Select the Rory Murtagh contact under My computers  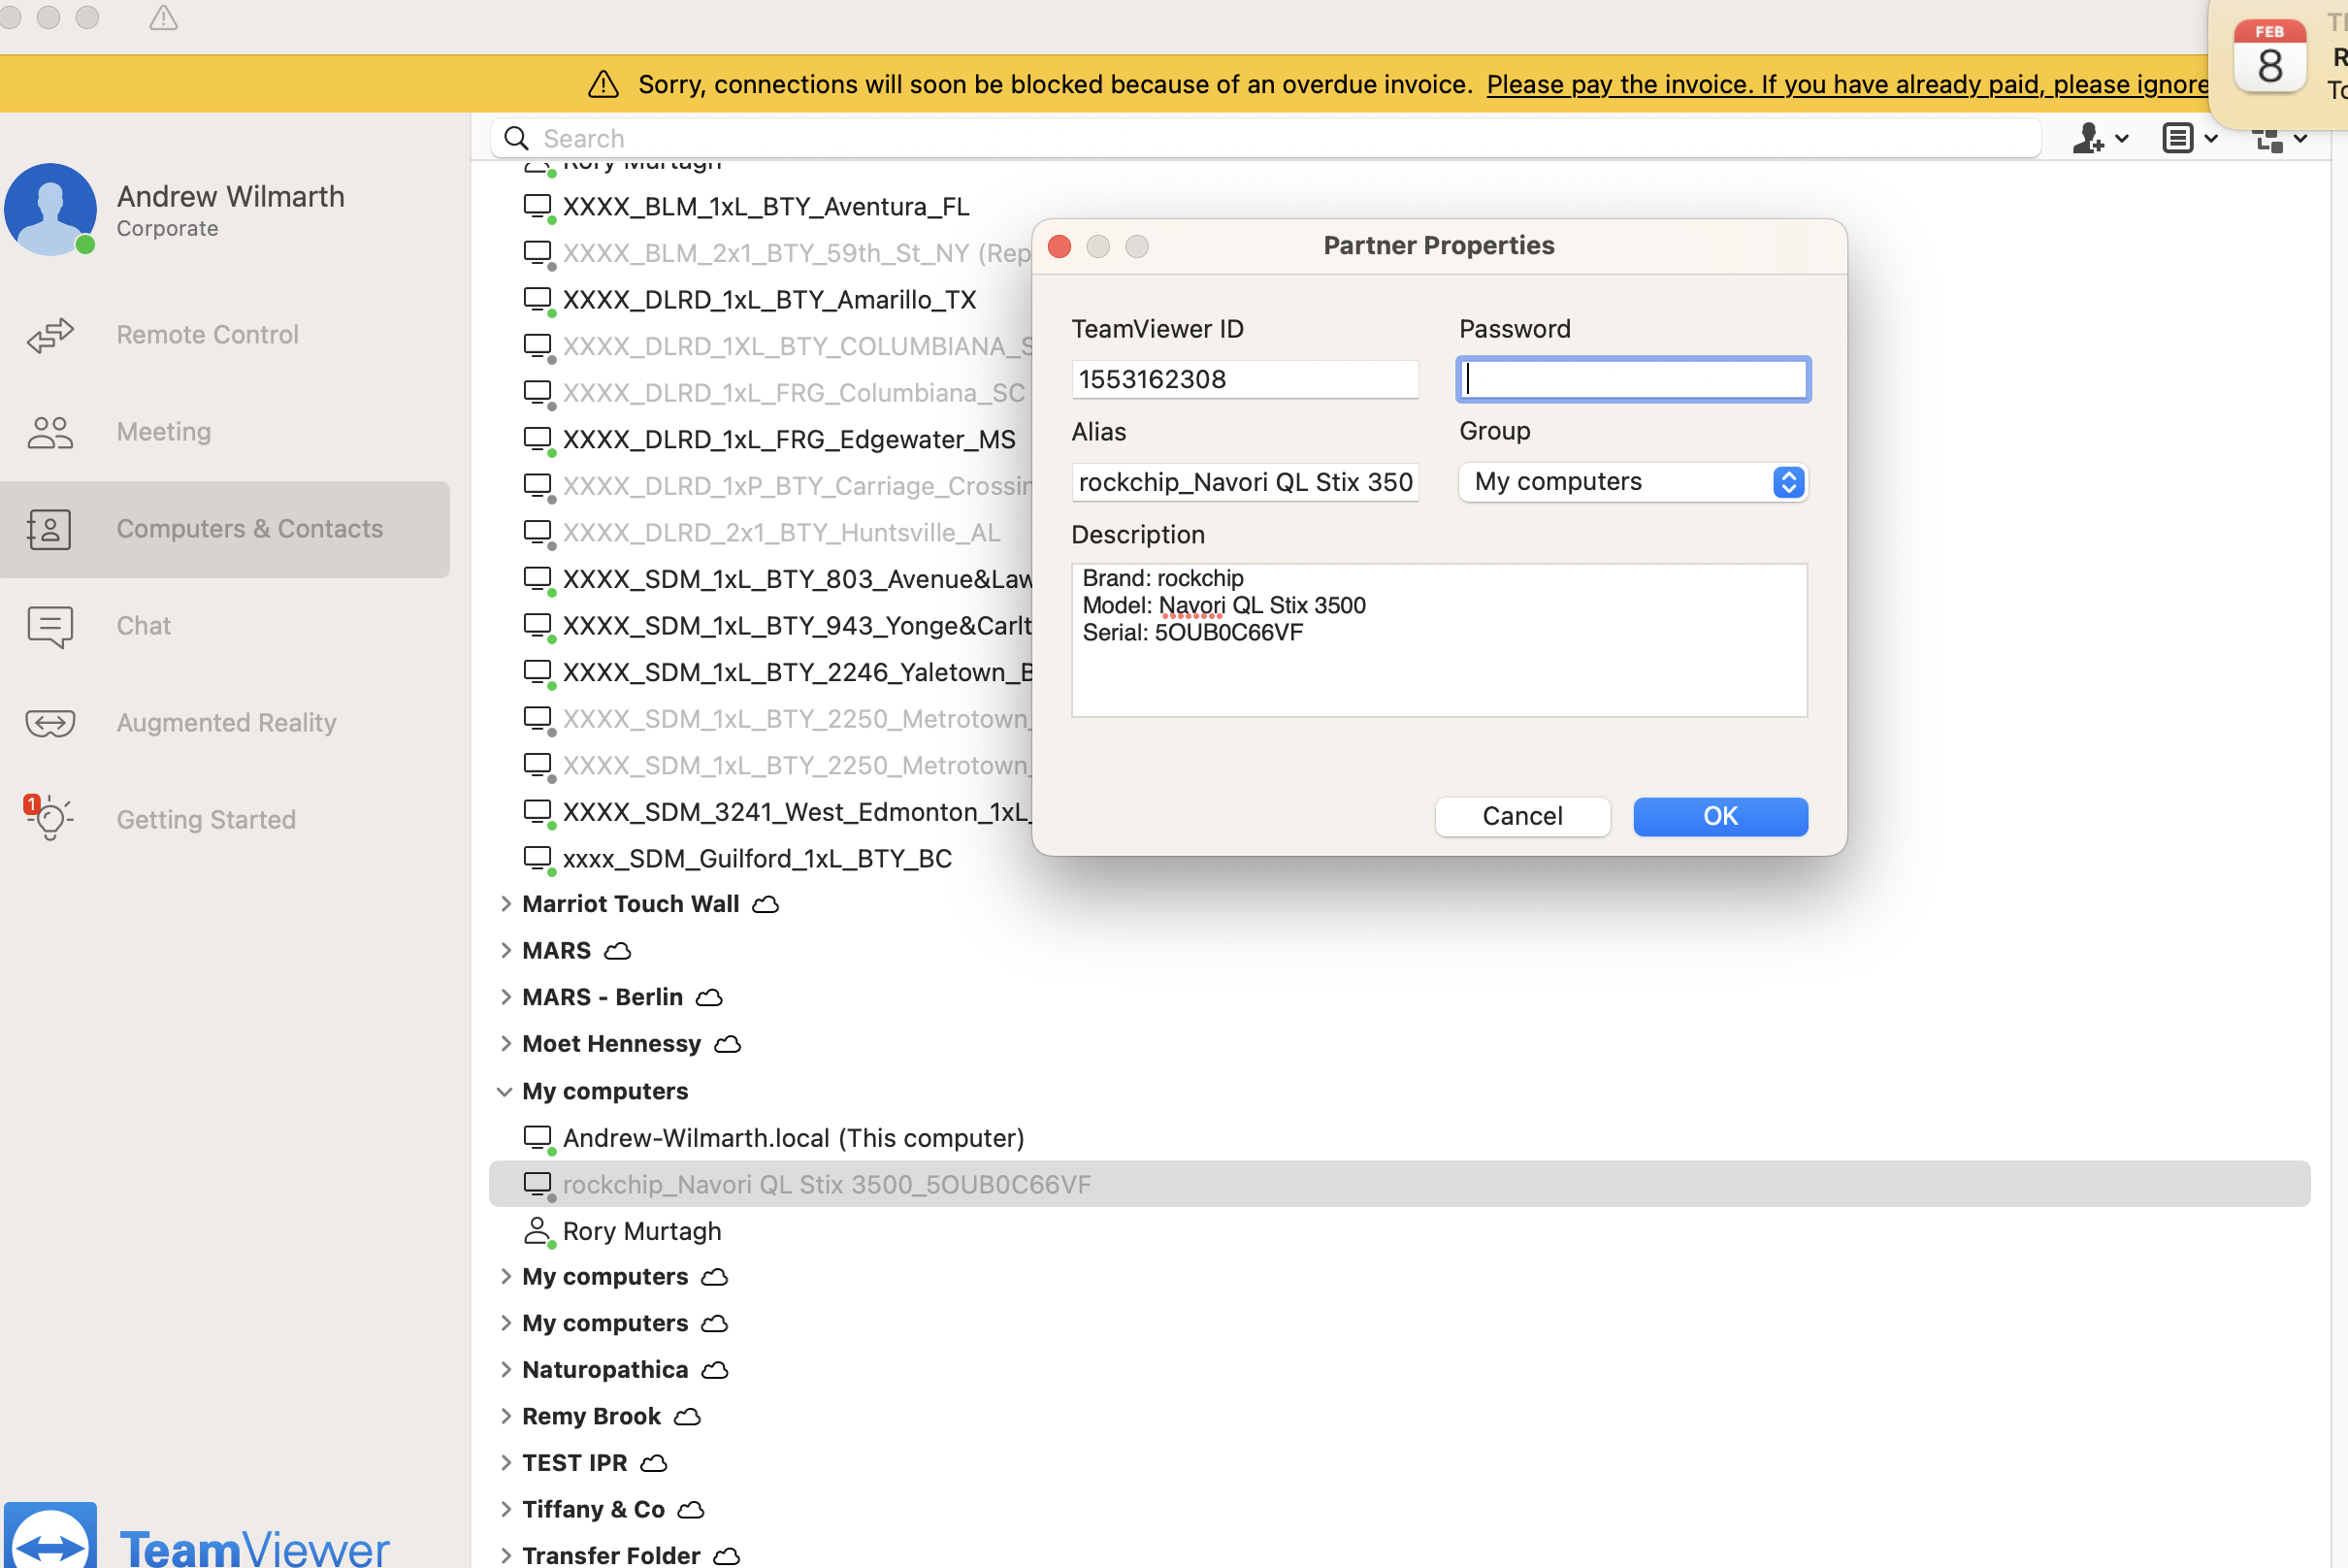pos(641,1231)
